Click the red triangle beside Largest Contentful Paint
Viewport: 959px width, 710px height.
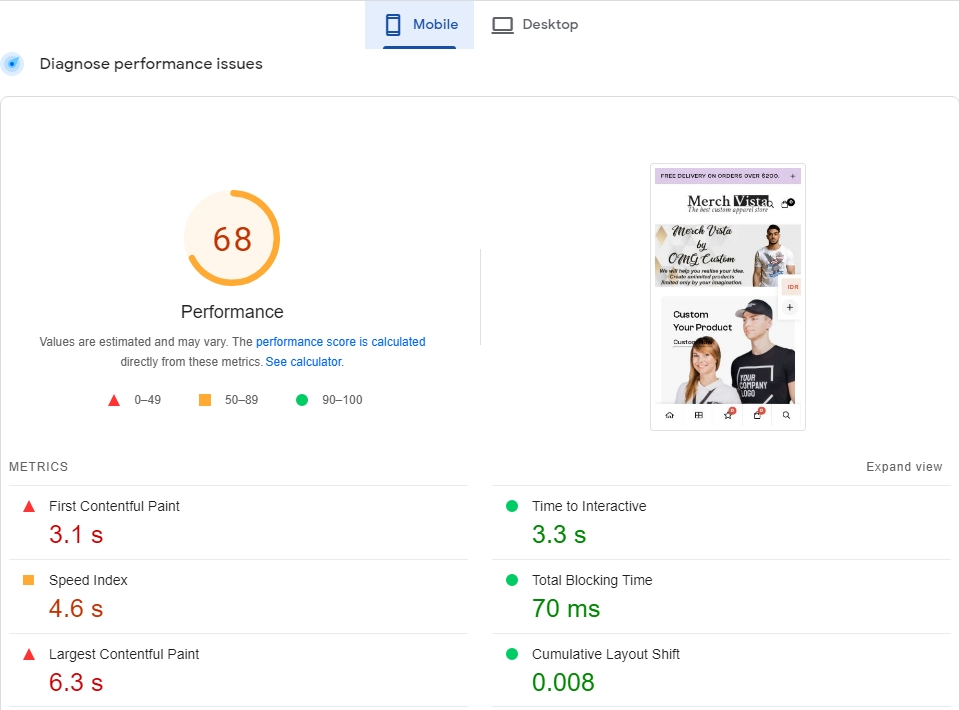[x=29, y=655]
